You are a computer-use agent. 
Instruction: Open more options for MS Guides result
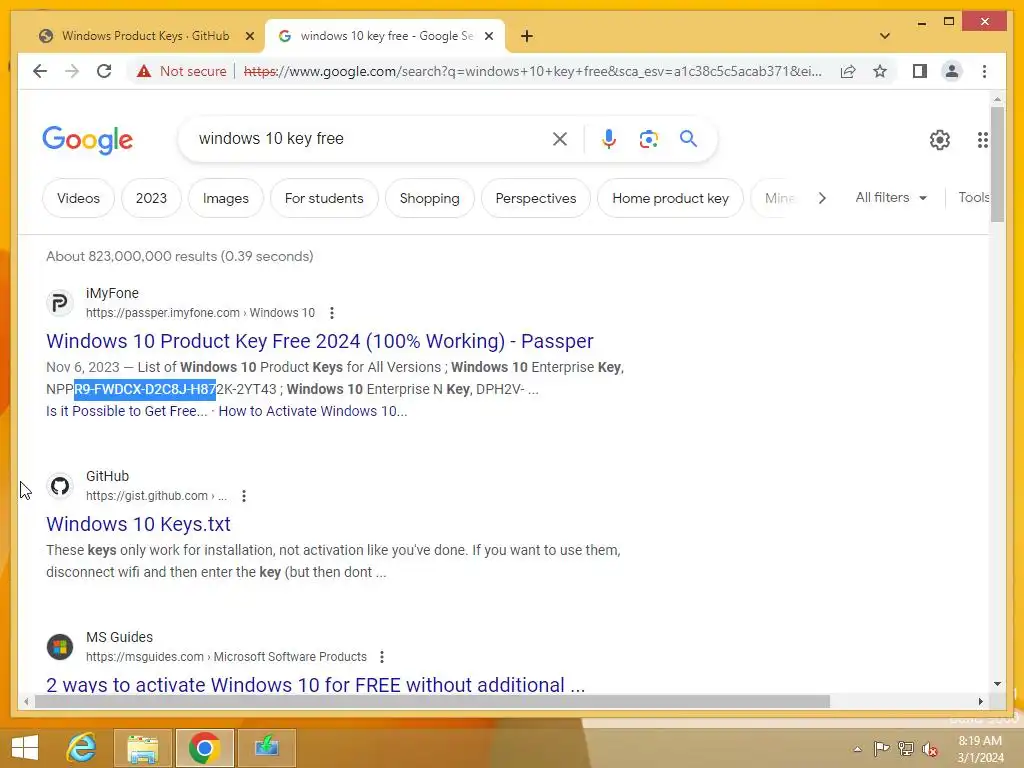click(381, 656)
